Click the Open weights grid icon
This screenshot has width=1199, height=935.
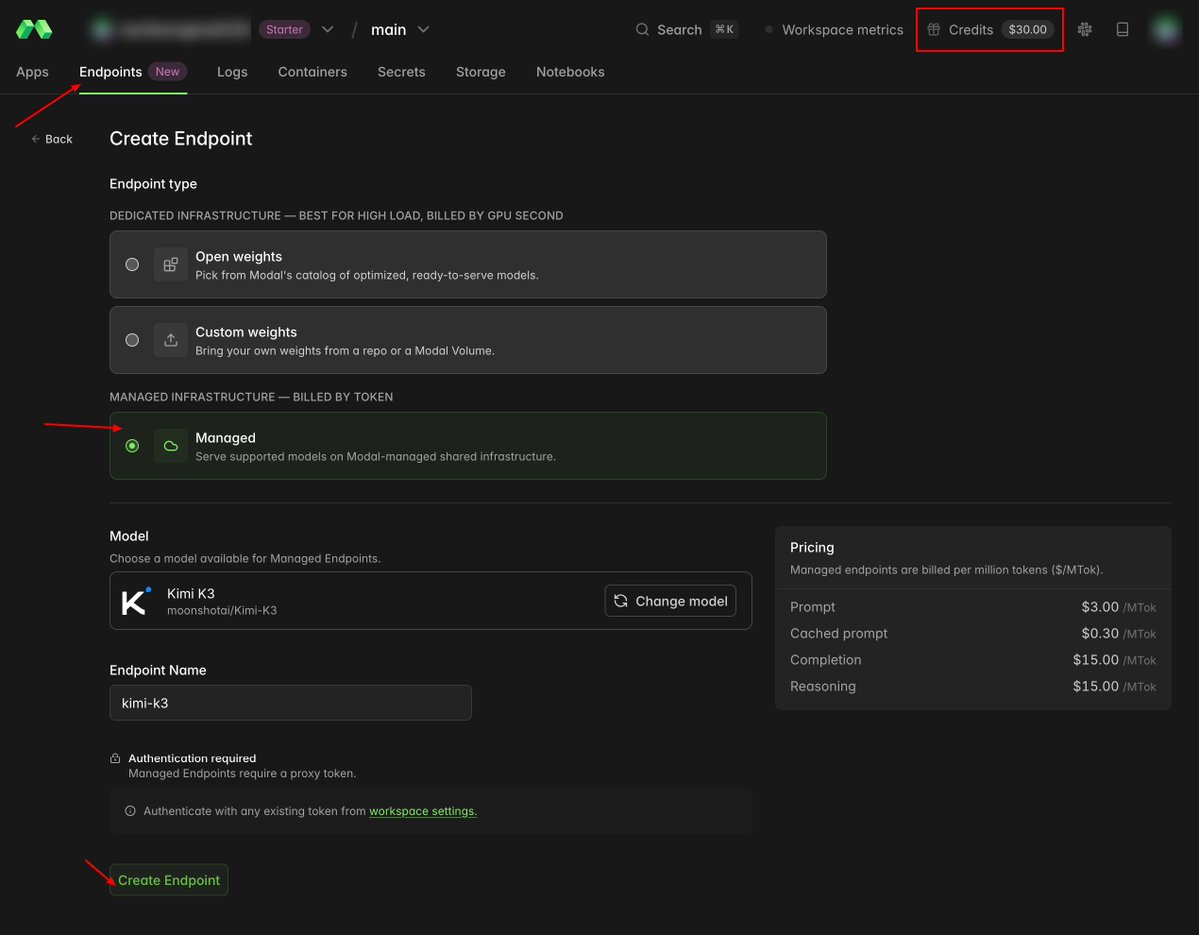click(171, 265)
